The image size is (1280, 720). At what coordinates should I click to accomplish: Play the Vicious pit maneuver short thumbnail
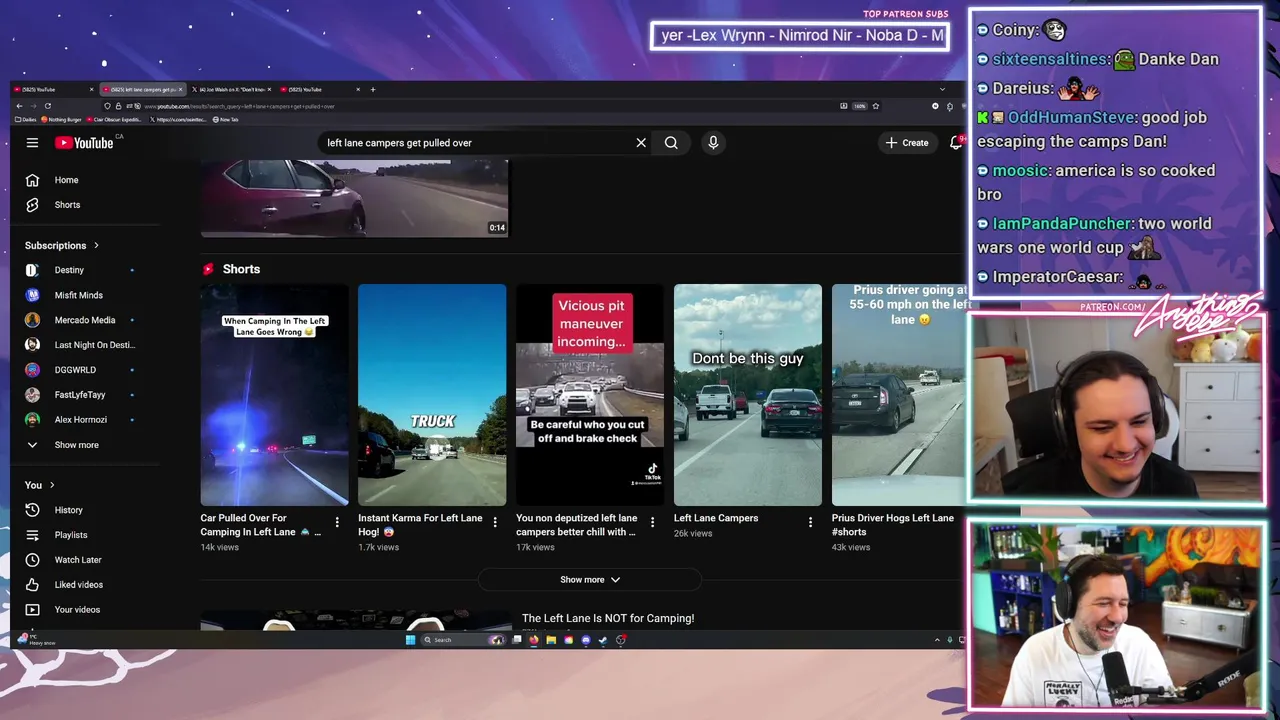pyautogui.click(x=590, y=395)
